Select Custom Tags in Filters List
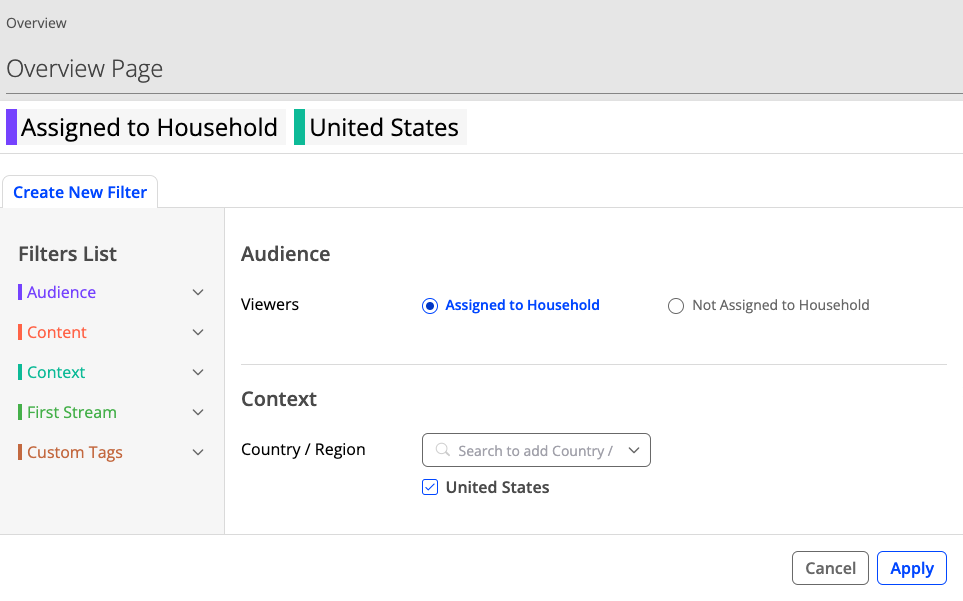Viewport: 963px width, 601px height. click(x=75, y=452)
